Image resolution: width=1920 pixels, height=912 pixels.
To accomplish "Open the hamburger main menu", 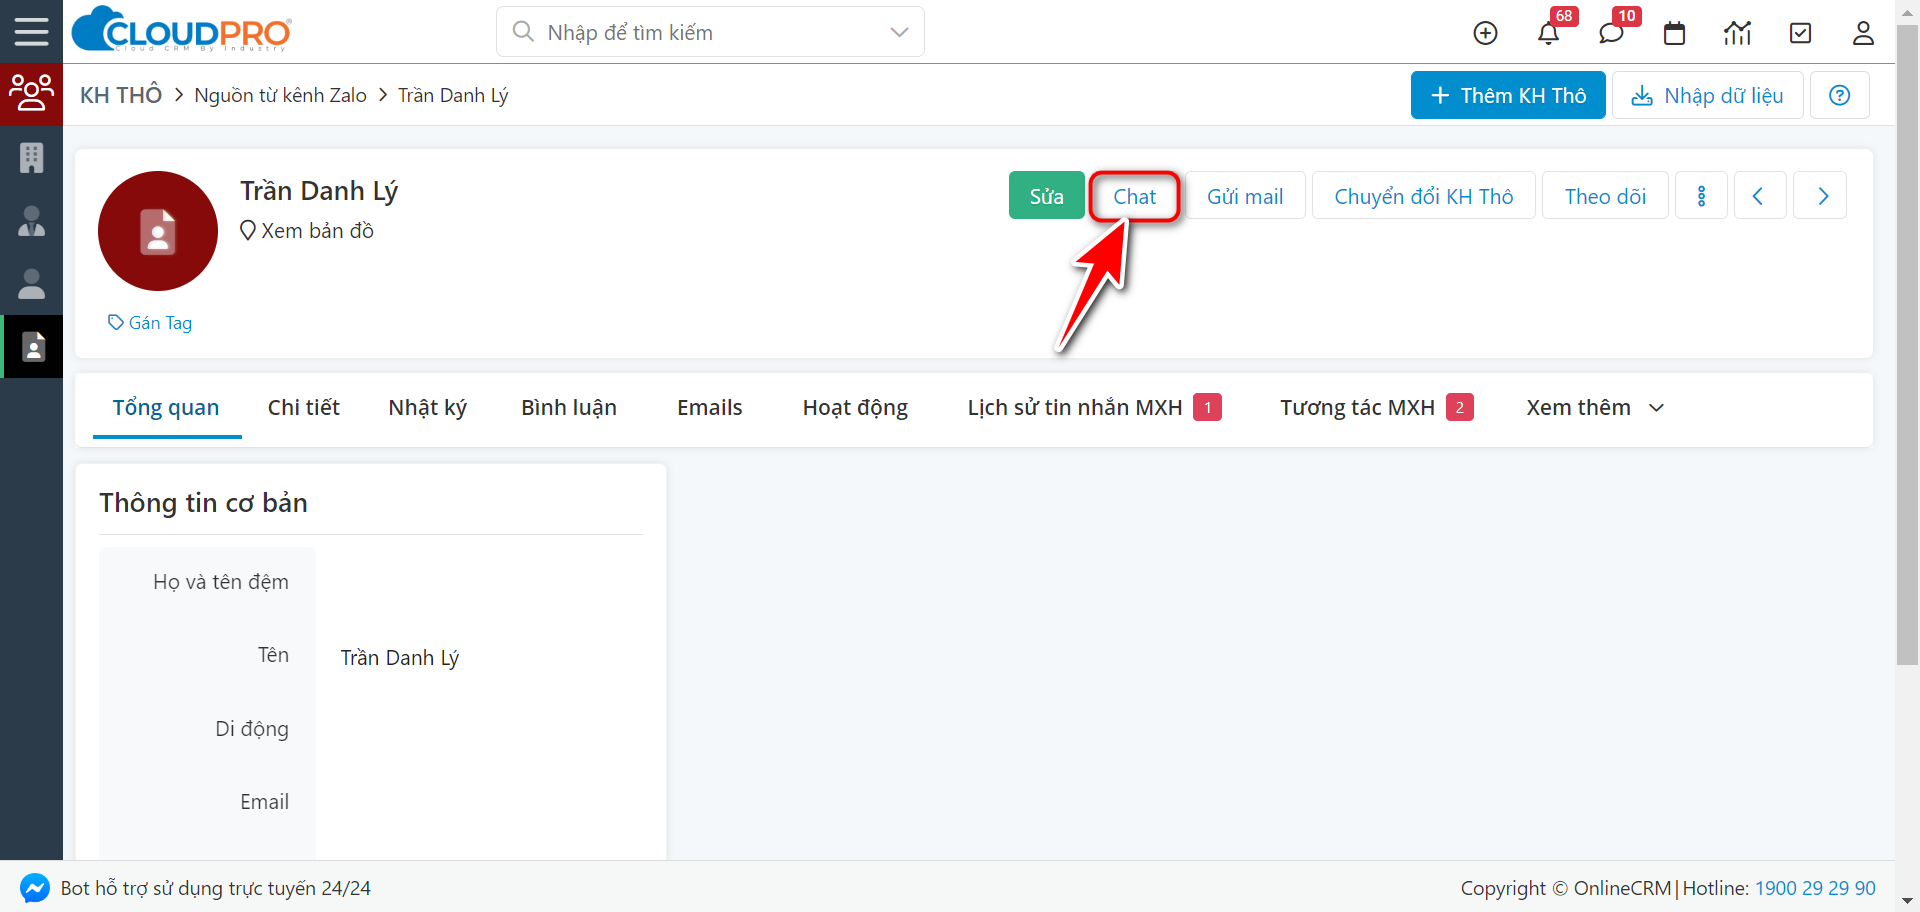I will pyautogui.click(x=31, y=32).
